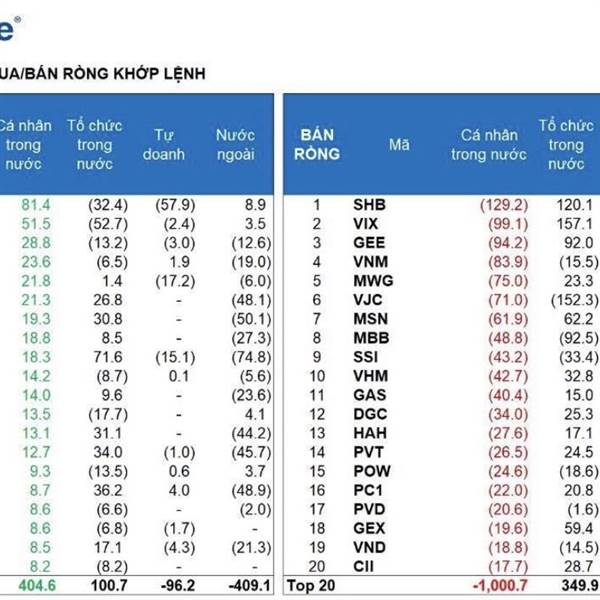Select stock code SHB in rank 1
Viewport: 600px width, 600px height.
pos(369,205)
